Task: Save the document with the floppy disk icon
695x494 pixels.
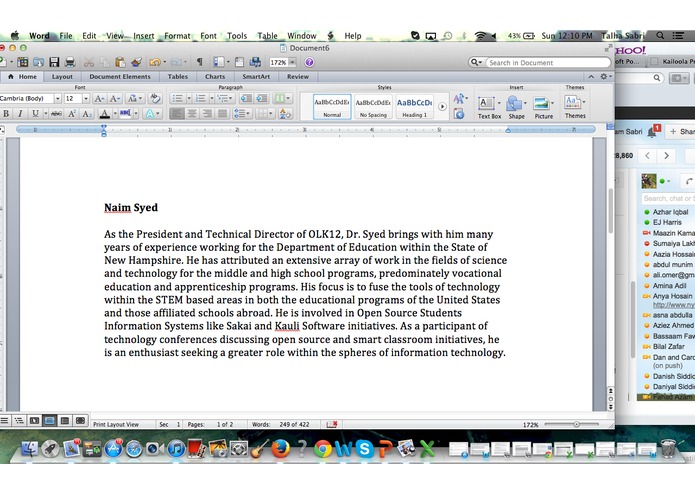Action: click(54, 62)
